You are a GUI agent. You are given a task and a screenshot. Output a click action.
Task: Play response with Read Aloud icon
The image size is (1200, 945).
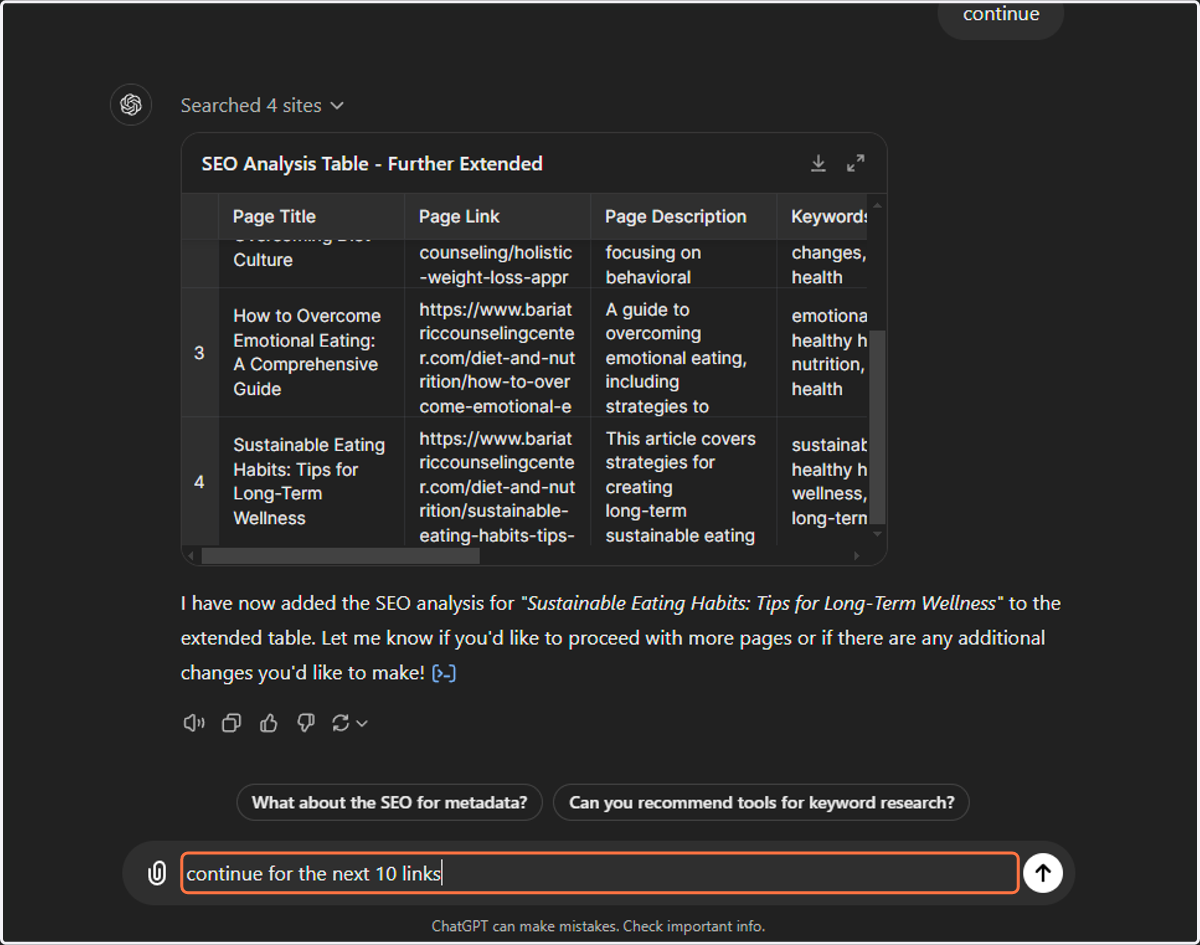(x=194, y=723)
